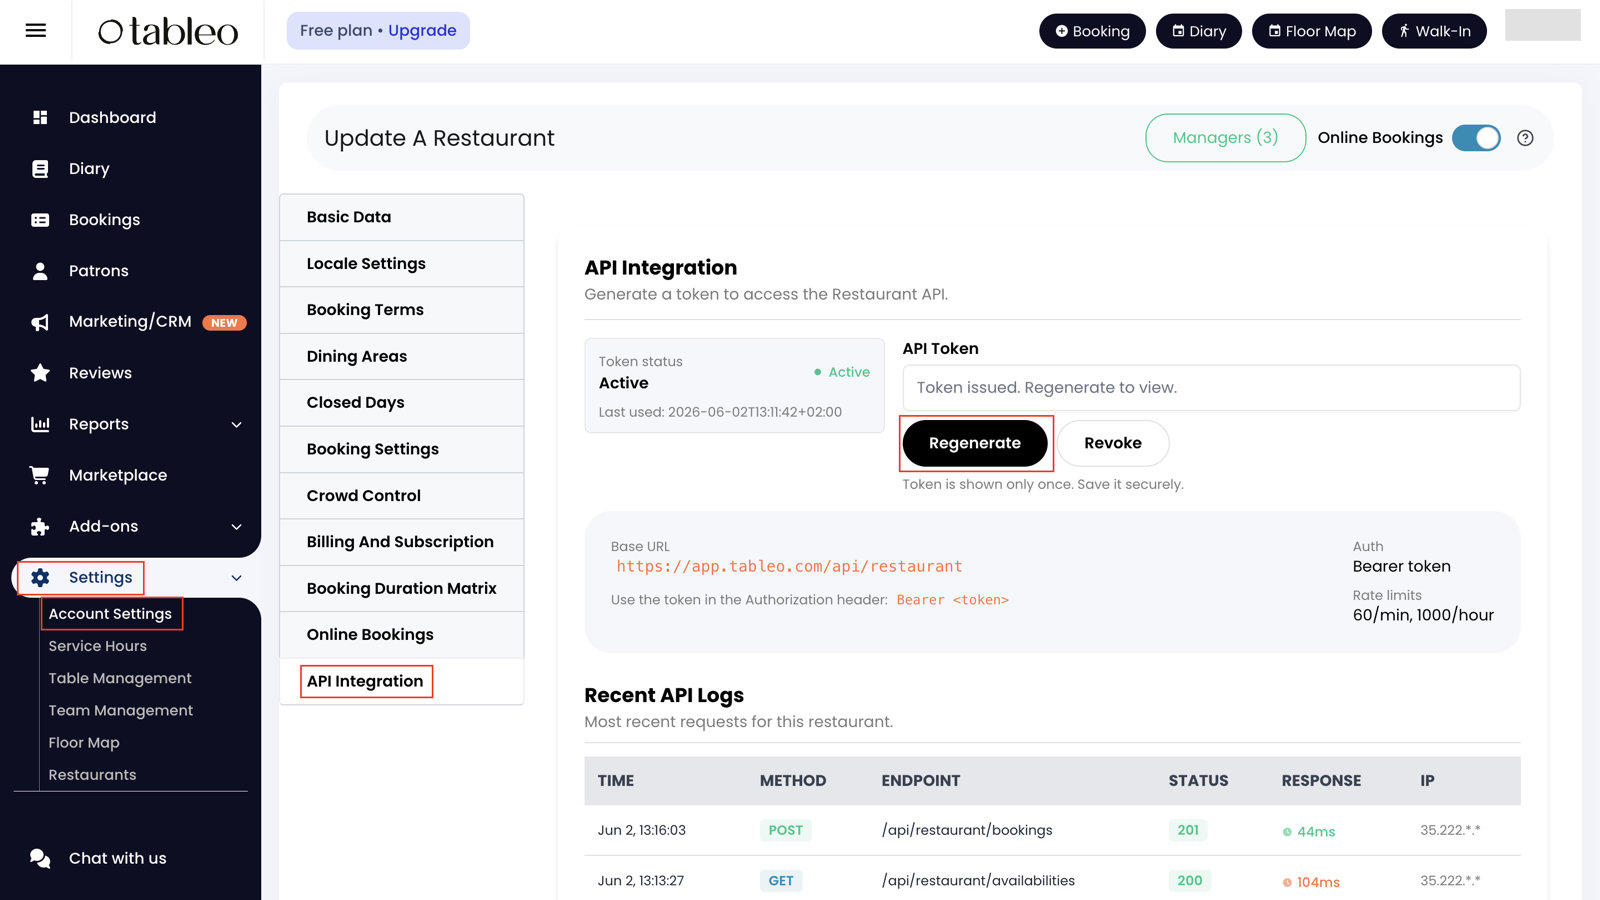Open Table Management in sidebar
This screenshot has width=1600, height=900.
point(120,678)
